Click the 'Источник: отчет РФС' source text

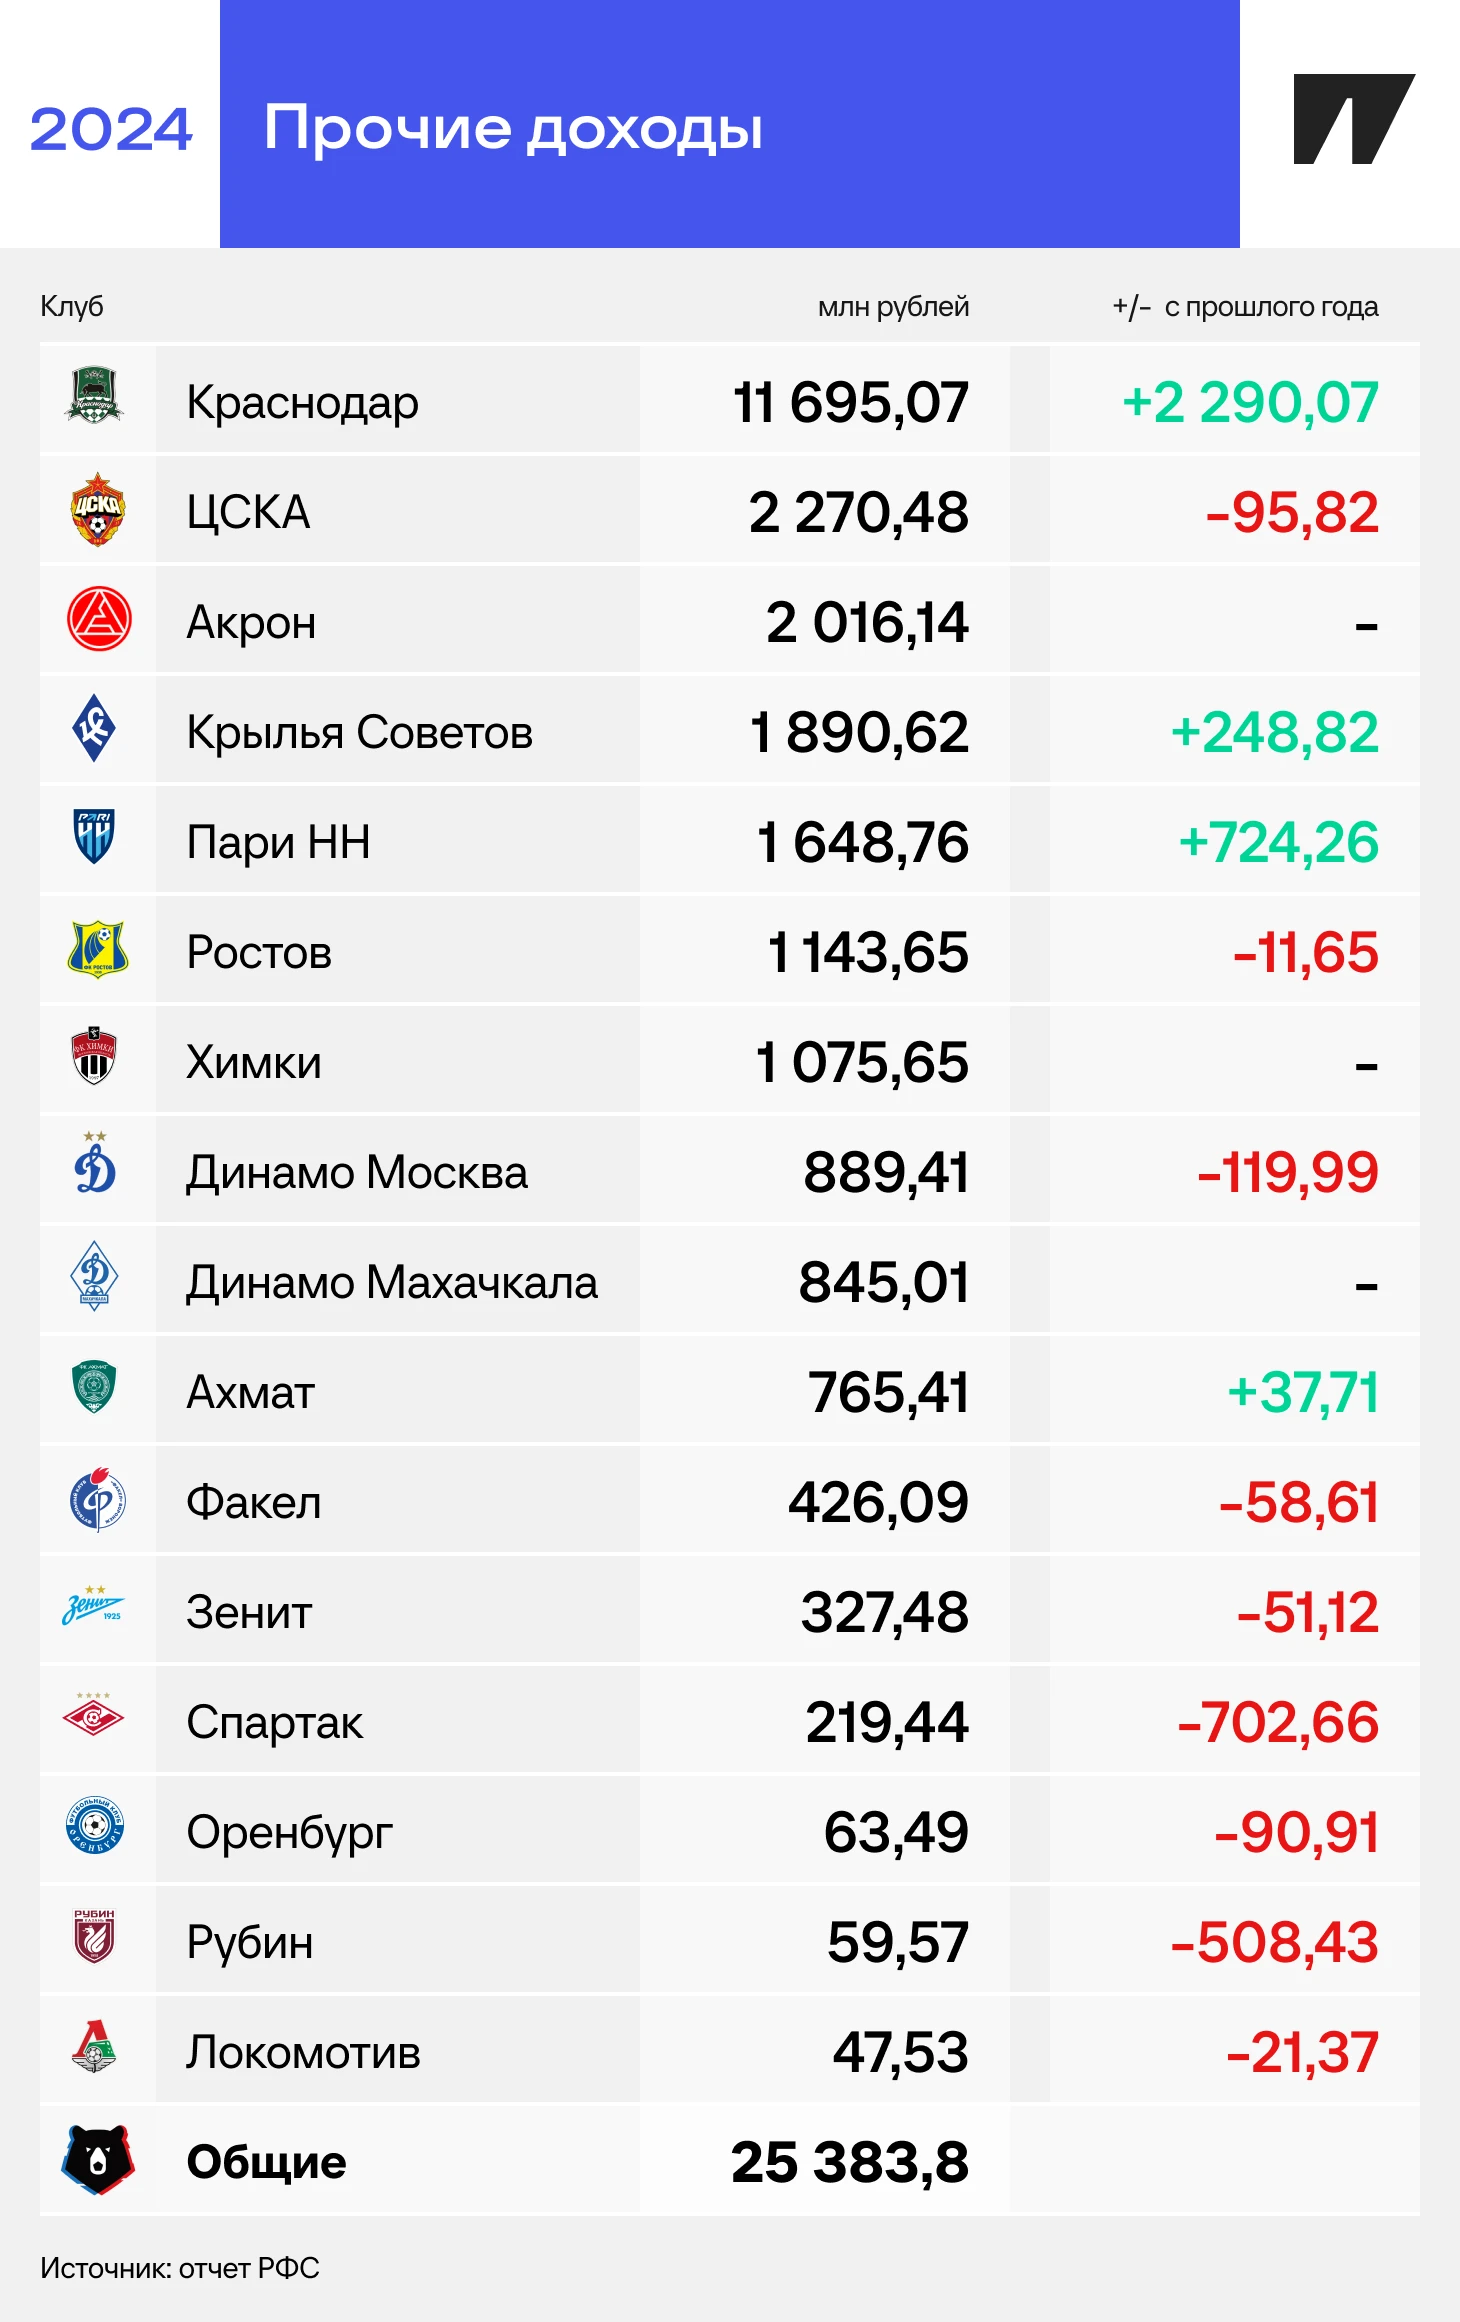180,2268
